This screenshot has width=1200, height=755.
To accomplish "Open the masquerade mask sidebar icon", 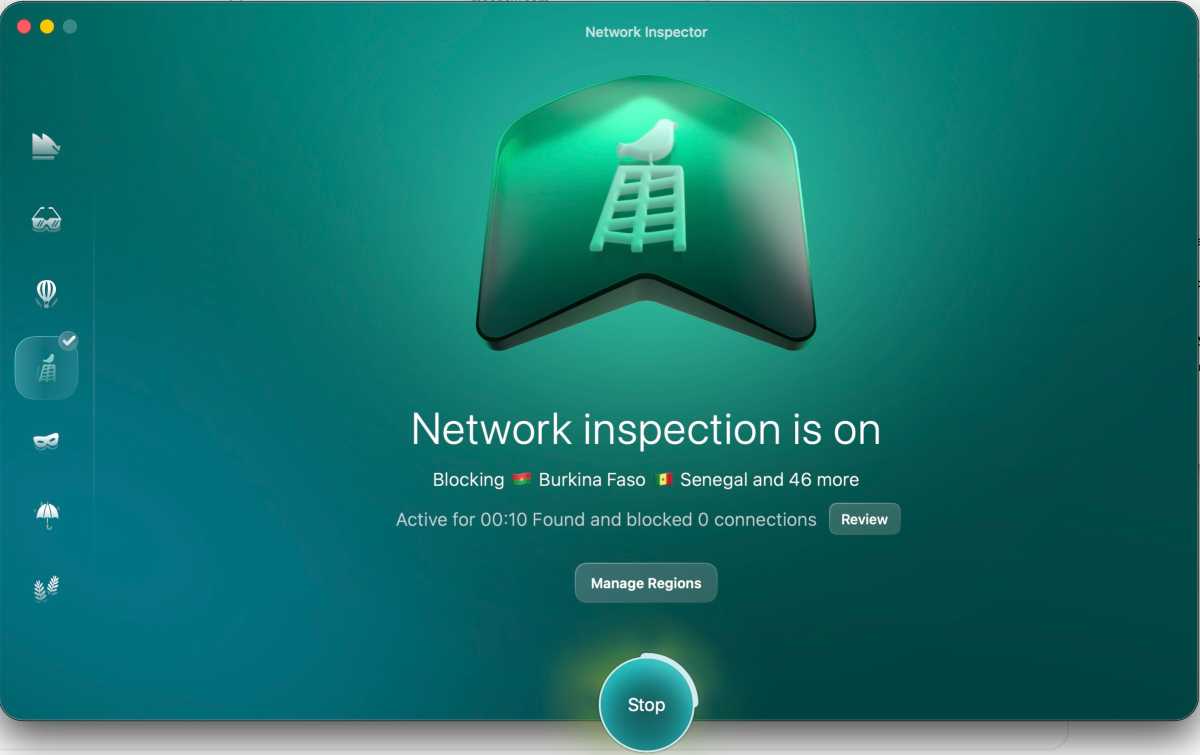I will [46, 441].
